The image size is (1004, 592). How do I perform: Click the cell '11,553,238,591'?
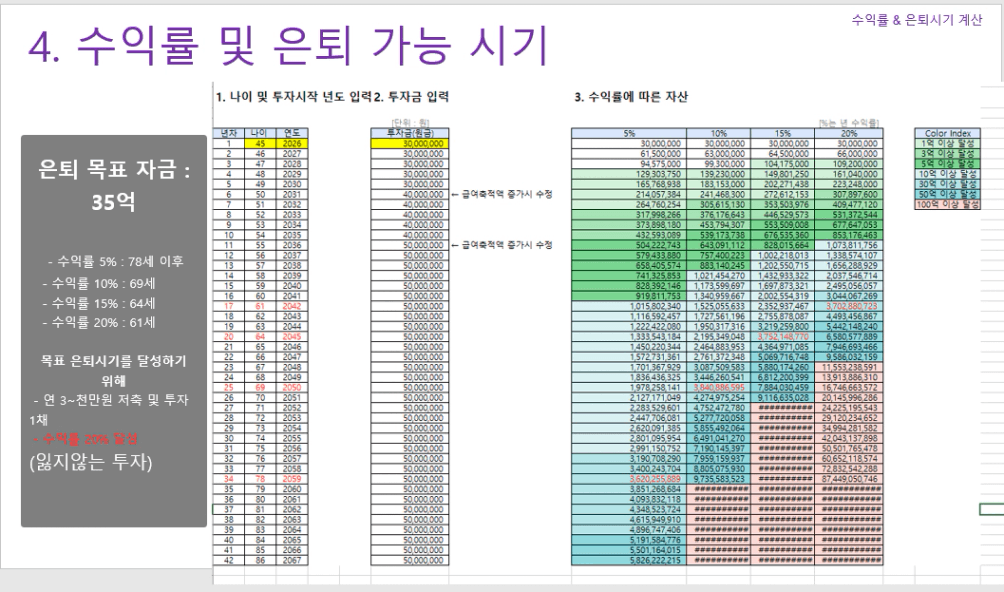(x=849, y=367)
